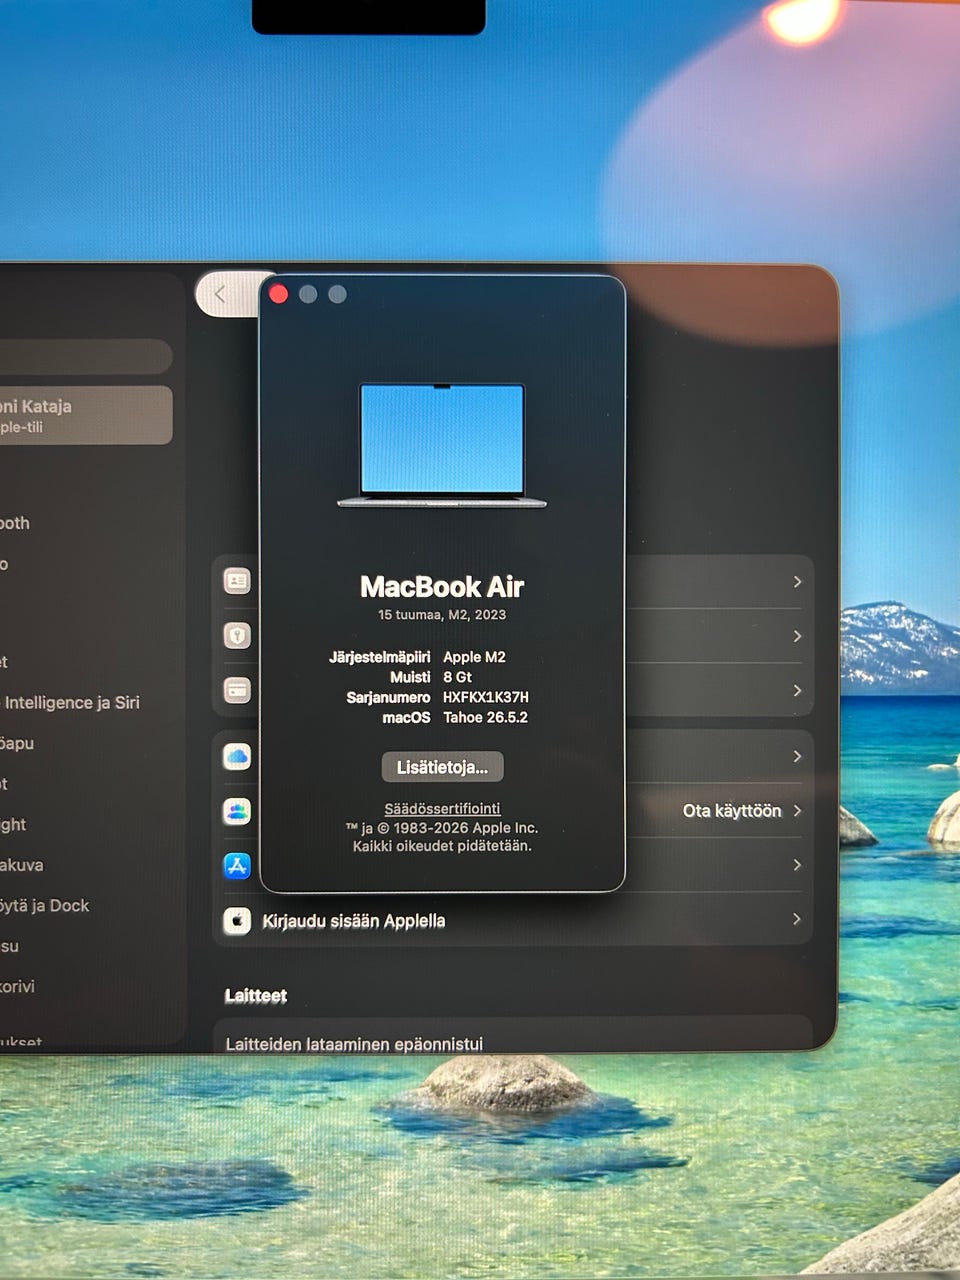960x1280 pixels.
Task: Click the personal info card icon
Action: click(x=237, y=581)
